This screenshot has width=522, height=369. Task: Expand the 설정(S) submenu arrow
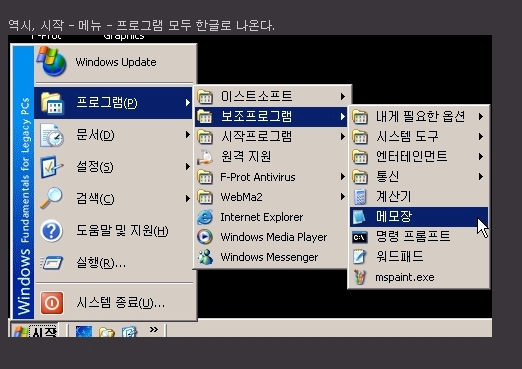(188, 167)
